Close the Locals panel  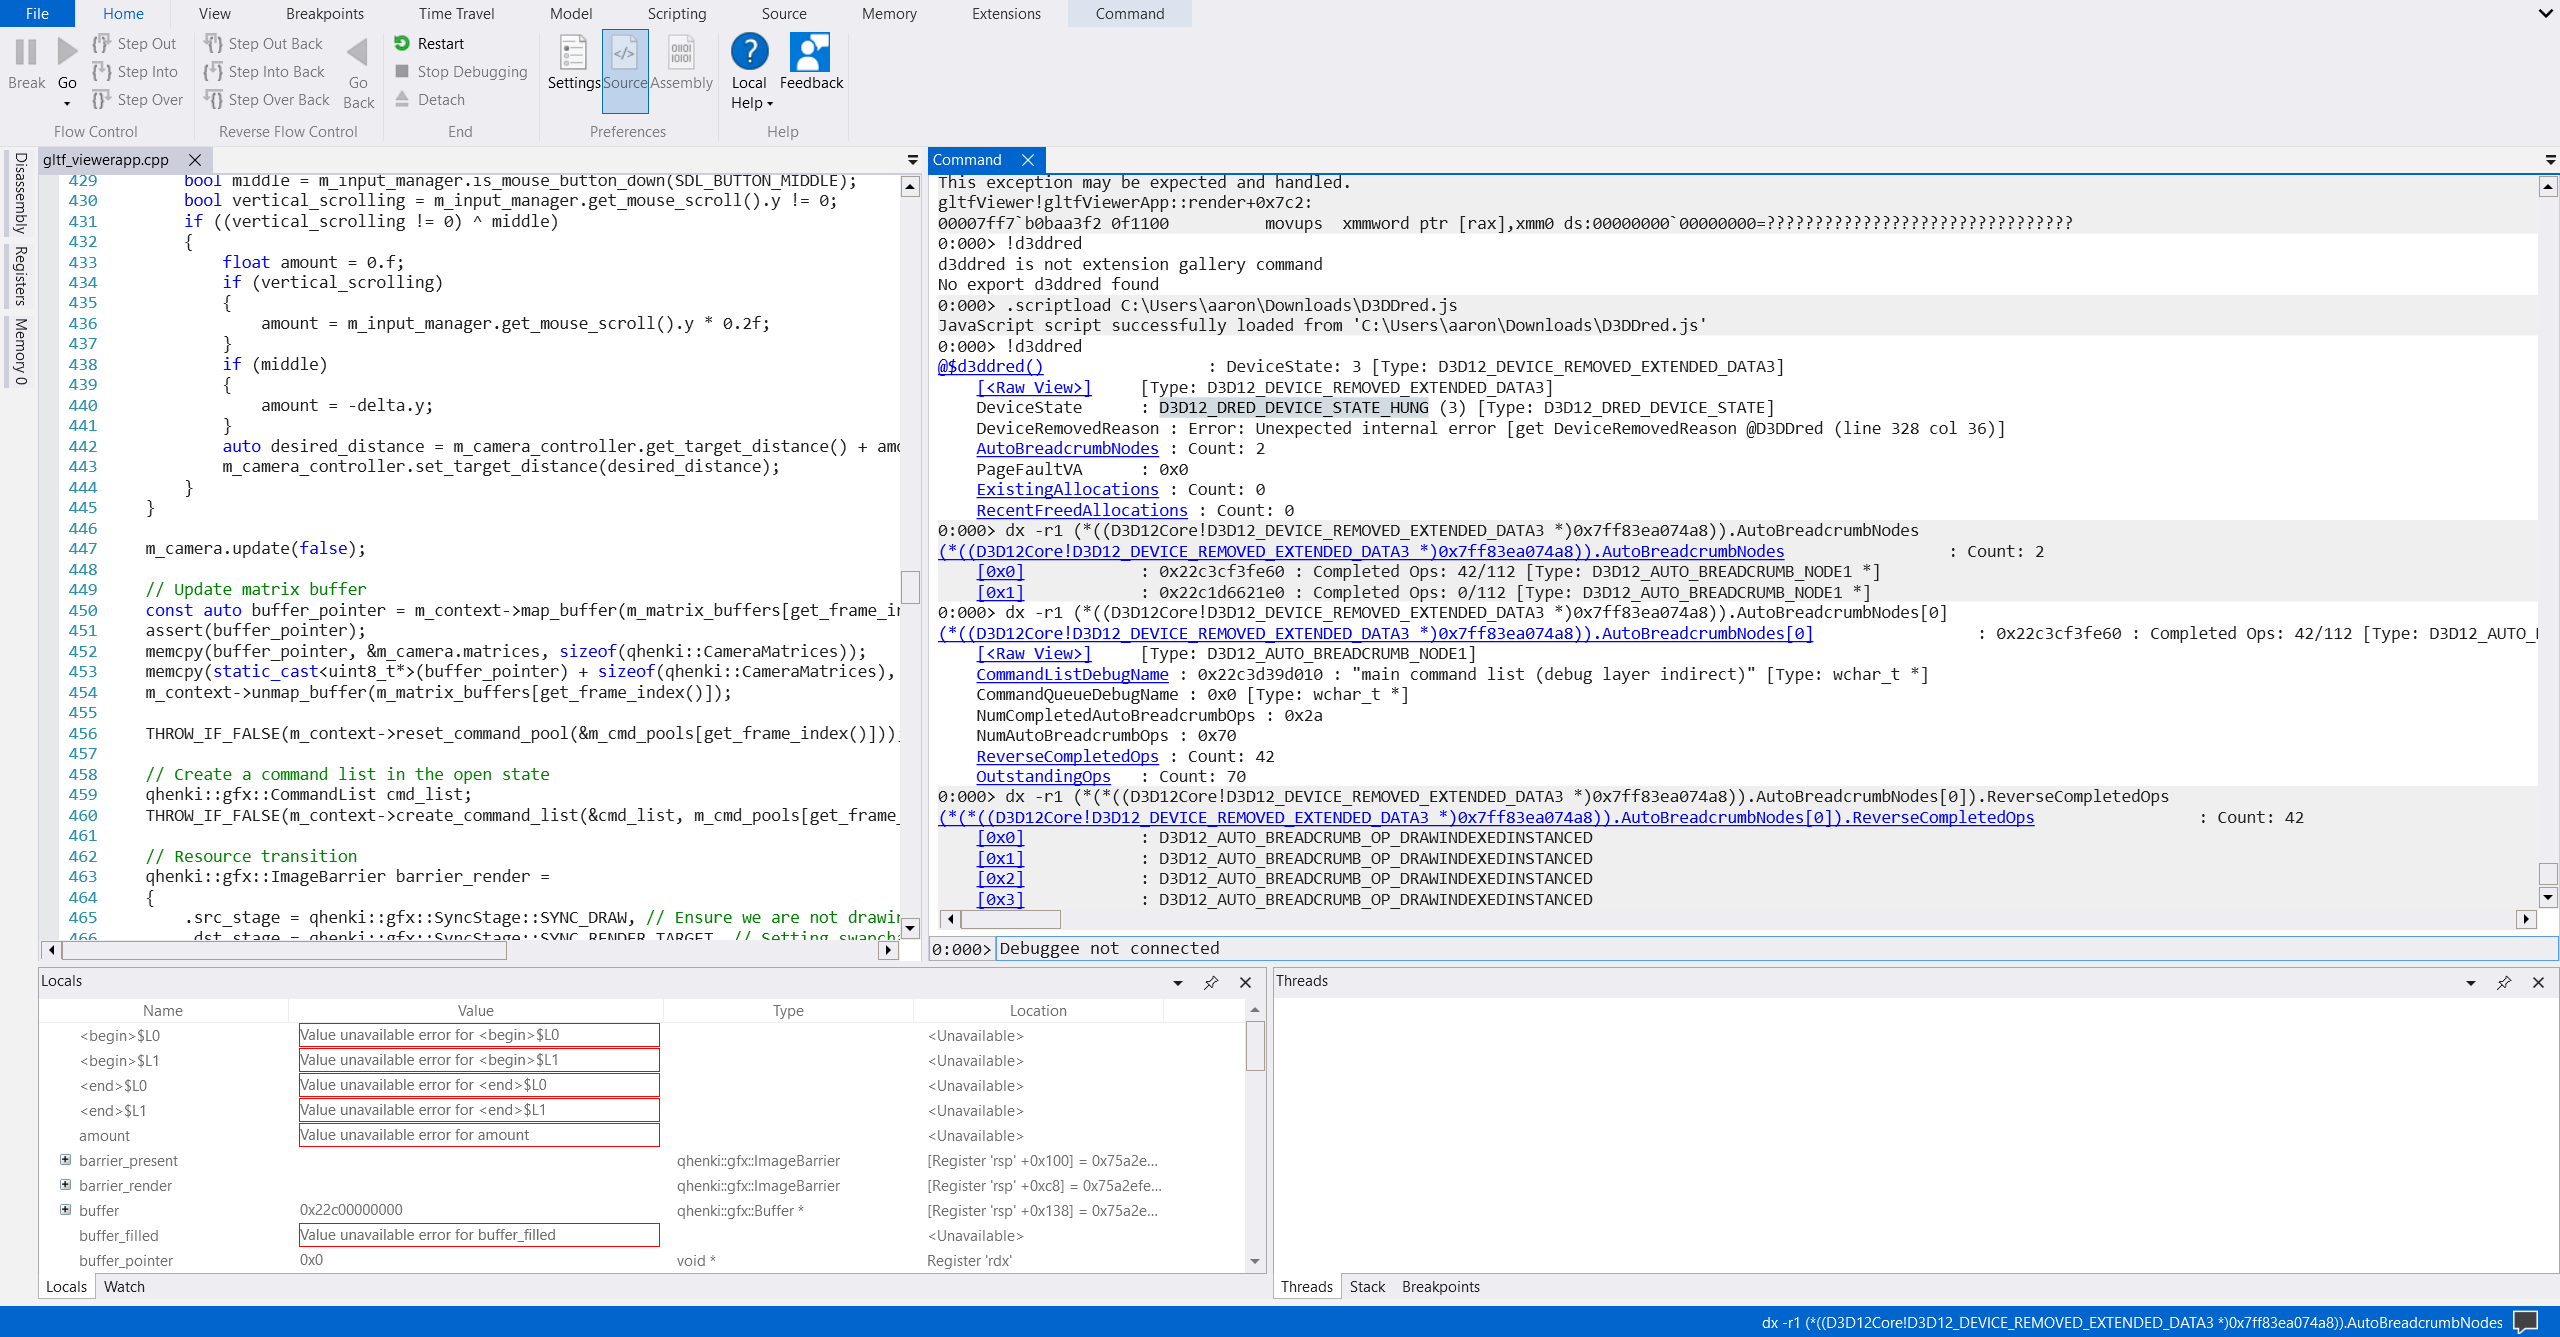pyautogui.click(x=1245, y=983)
